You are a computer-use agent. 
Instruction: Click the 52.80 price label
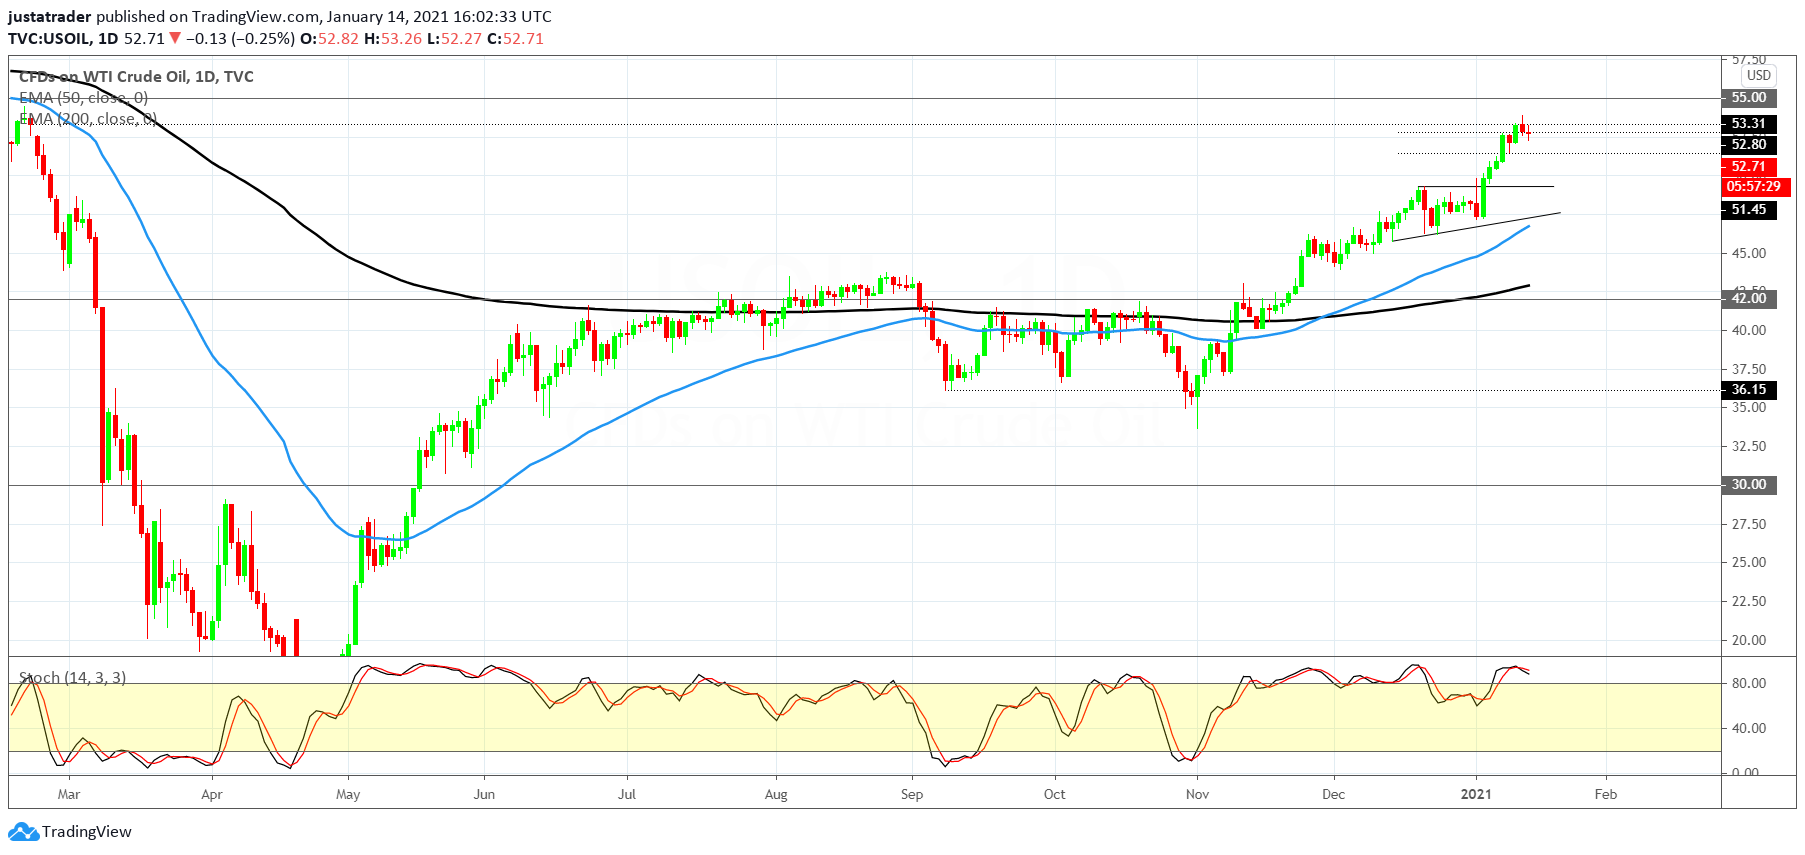[x=1749, y=145]
